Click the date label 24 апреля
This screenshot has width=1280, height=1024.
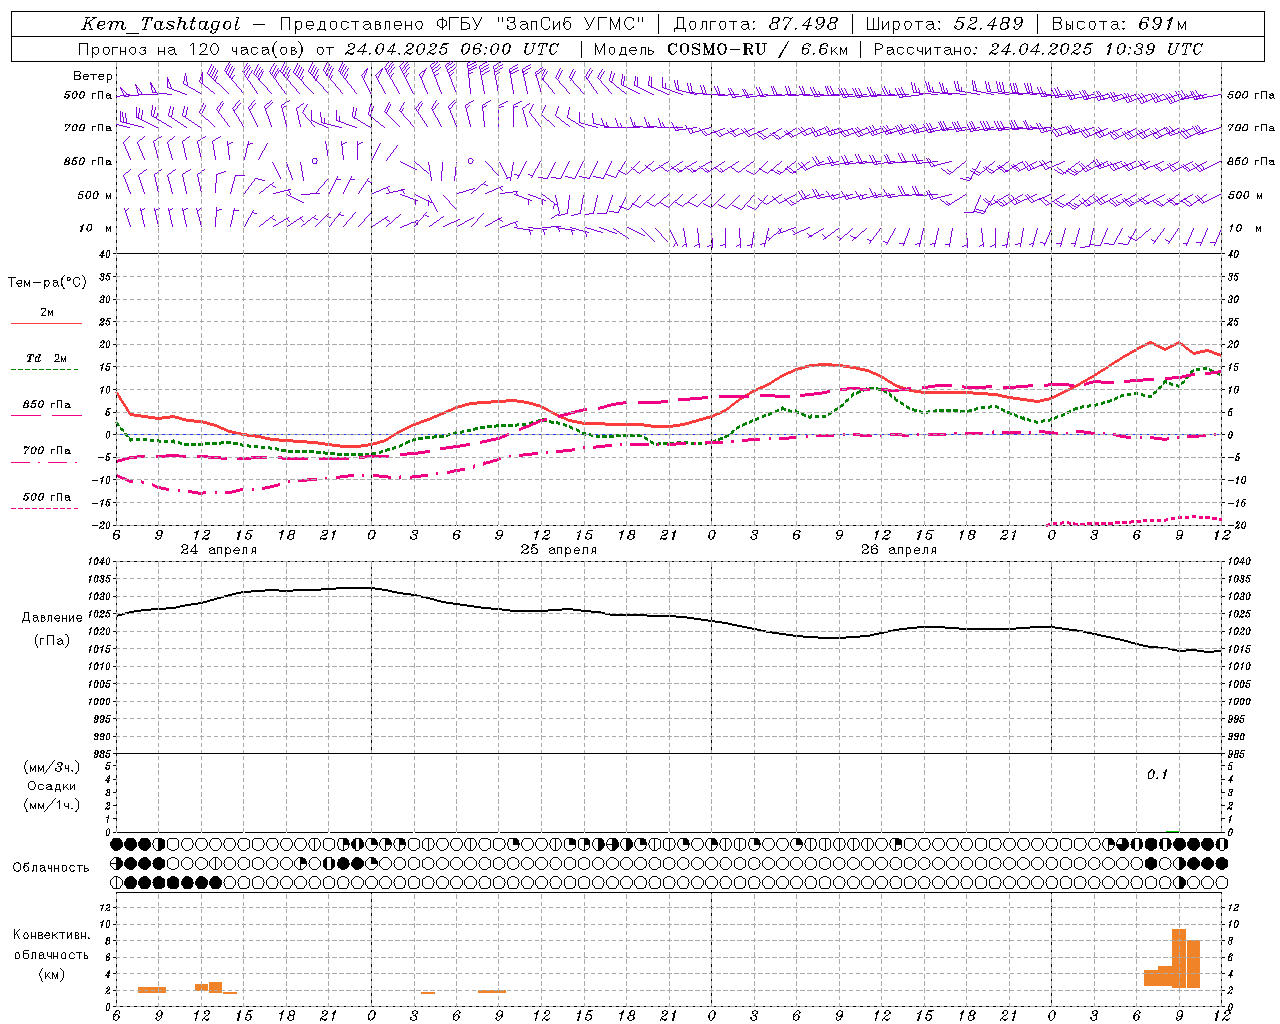pyautogui.click(x=218, y=550)
